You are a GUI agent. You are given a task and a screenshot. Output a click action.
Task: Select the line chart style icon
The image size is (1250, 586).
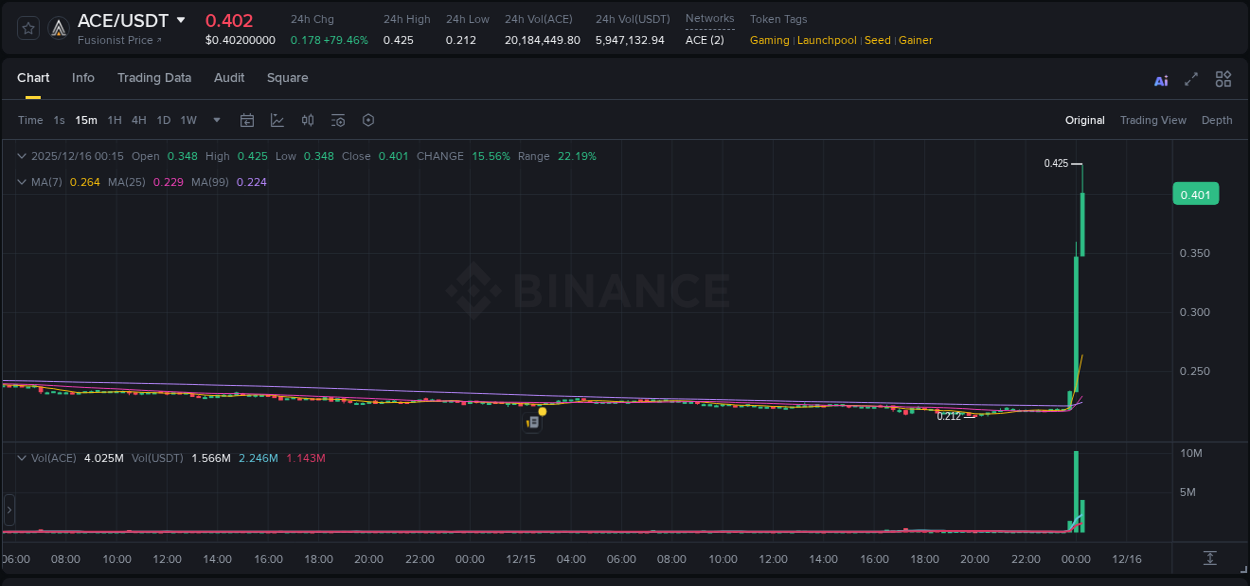tap(277, 120)
